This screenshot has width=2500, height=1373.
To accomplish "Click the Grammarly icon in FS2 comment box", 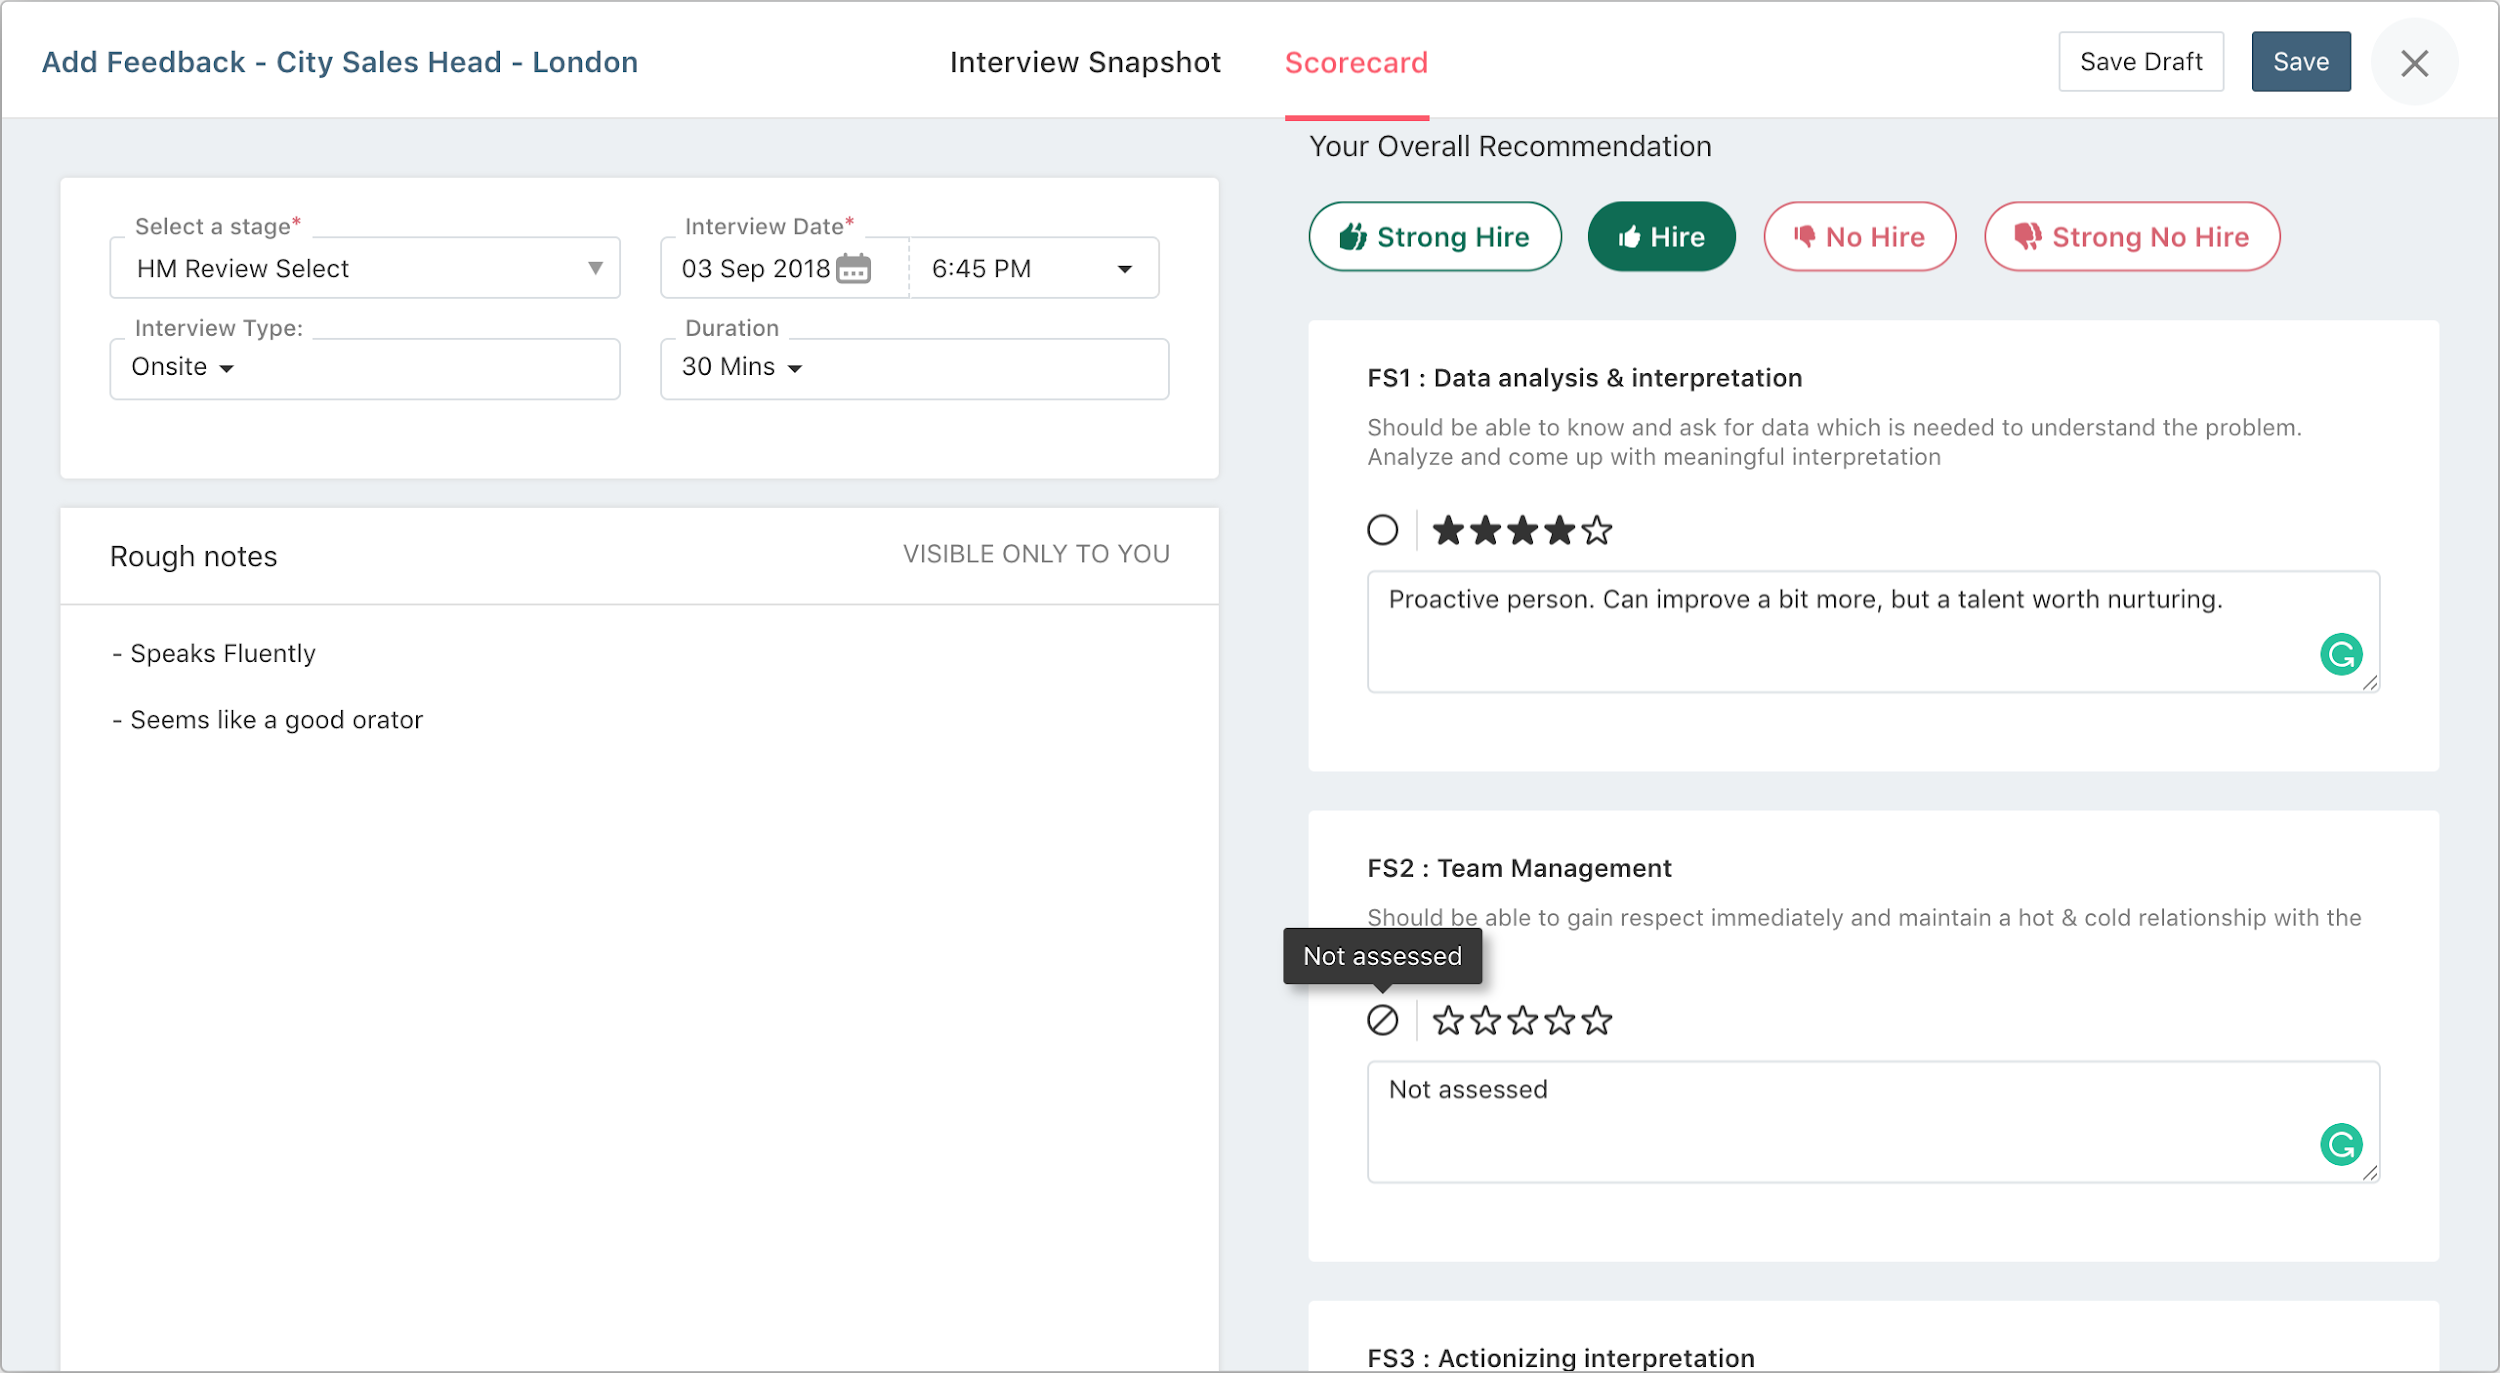I will point(2340,1144).
